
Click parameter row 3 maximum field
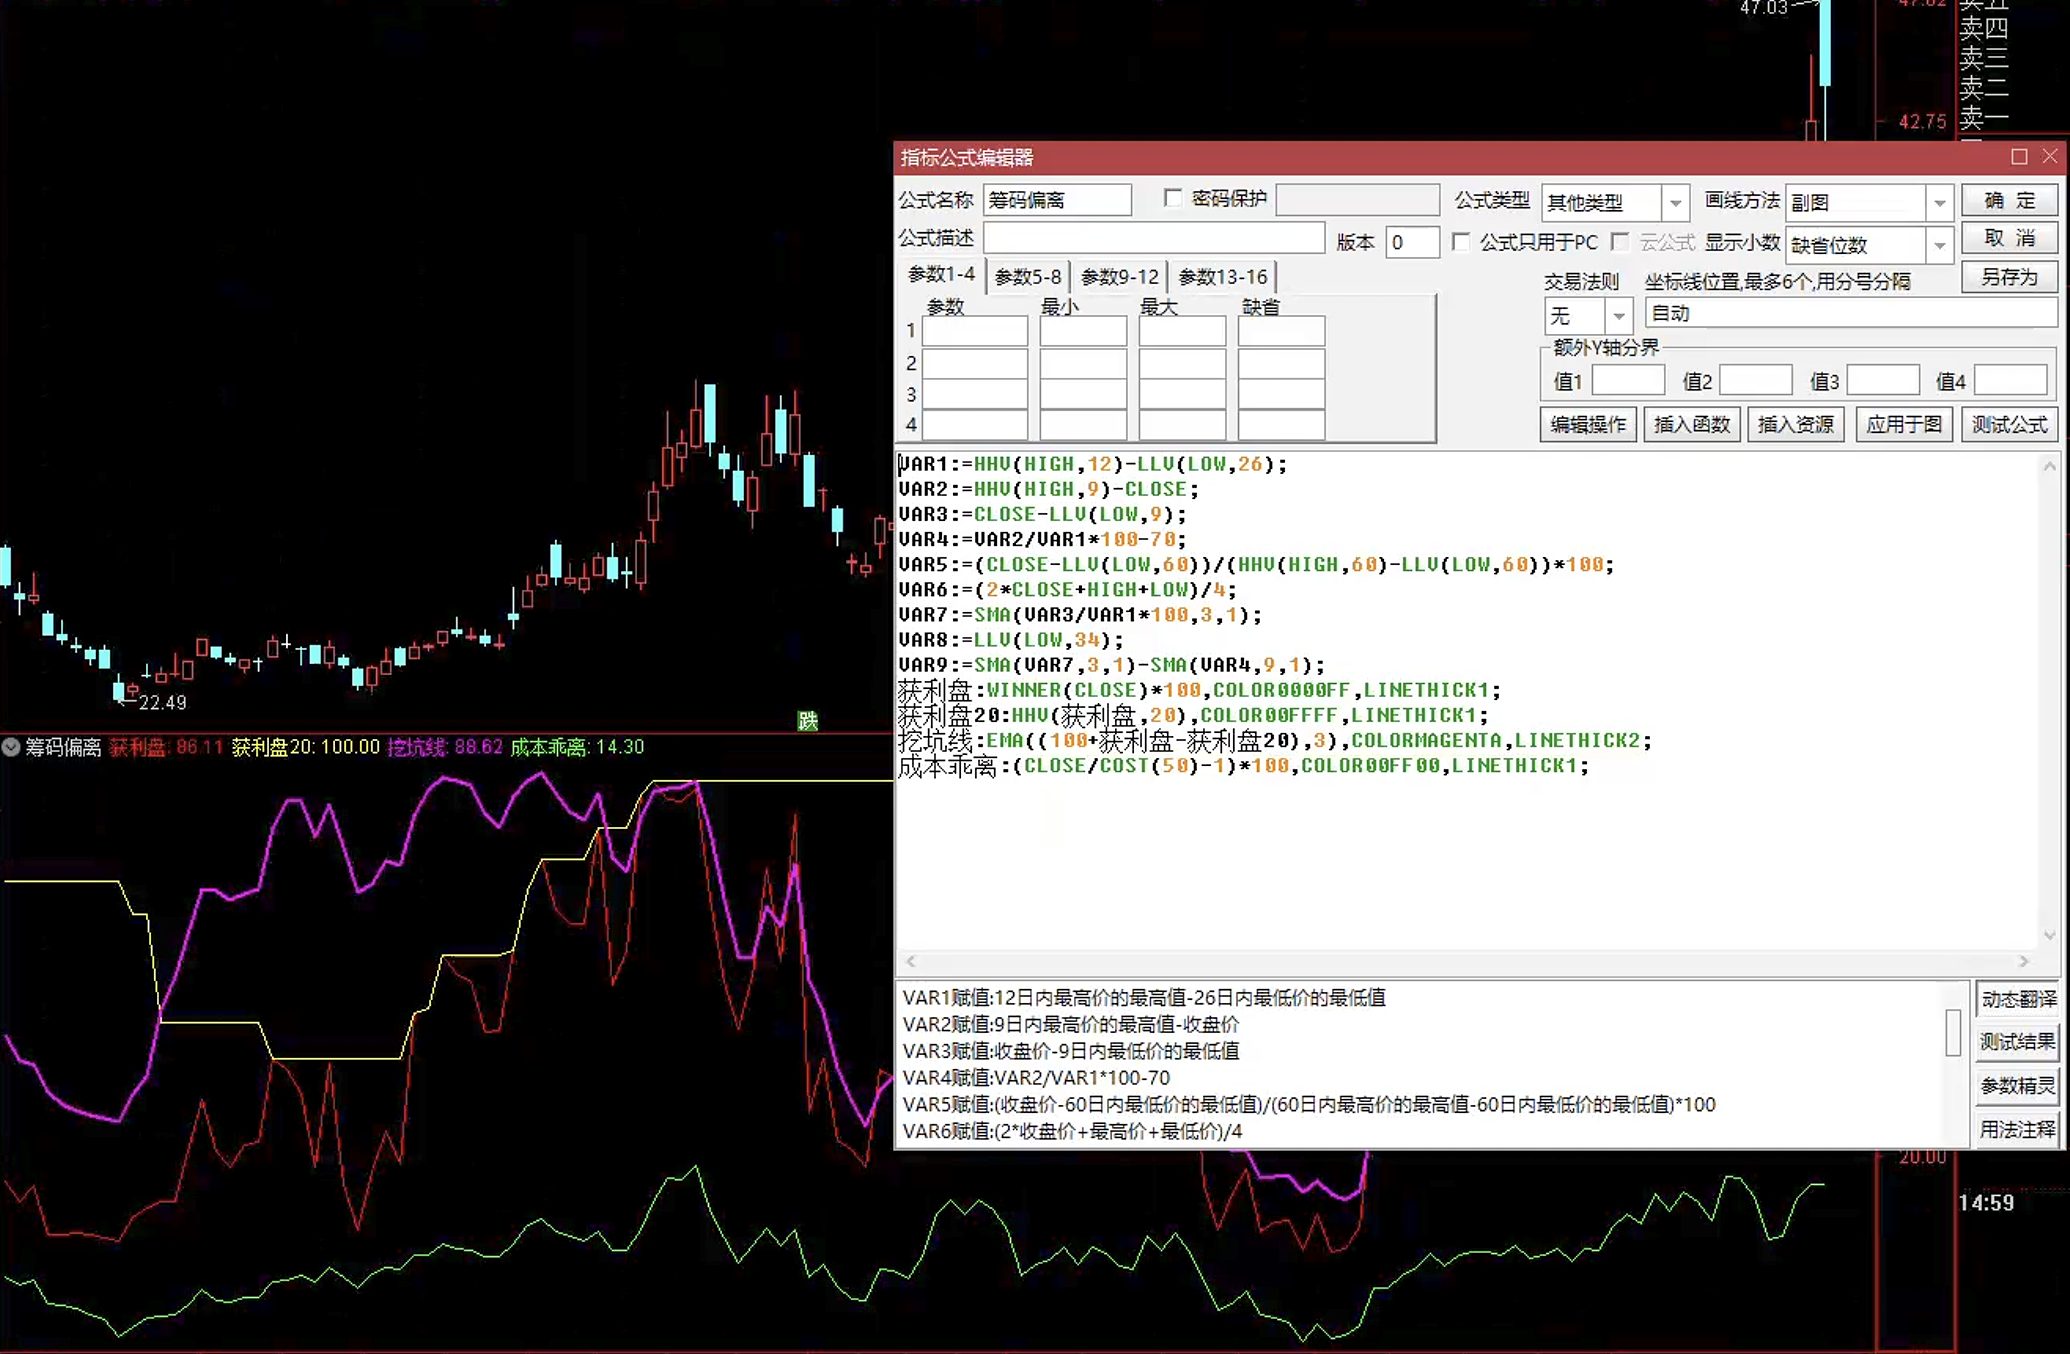point(1182,394)
